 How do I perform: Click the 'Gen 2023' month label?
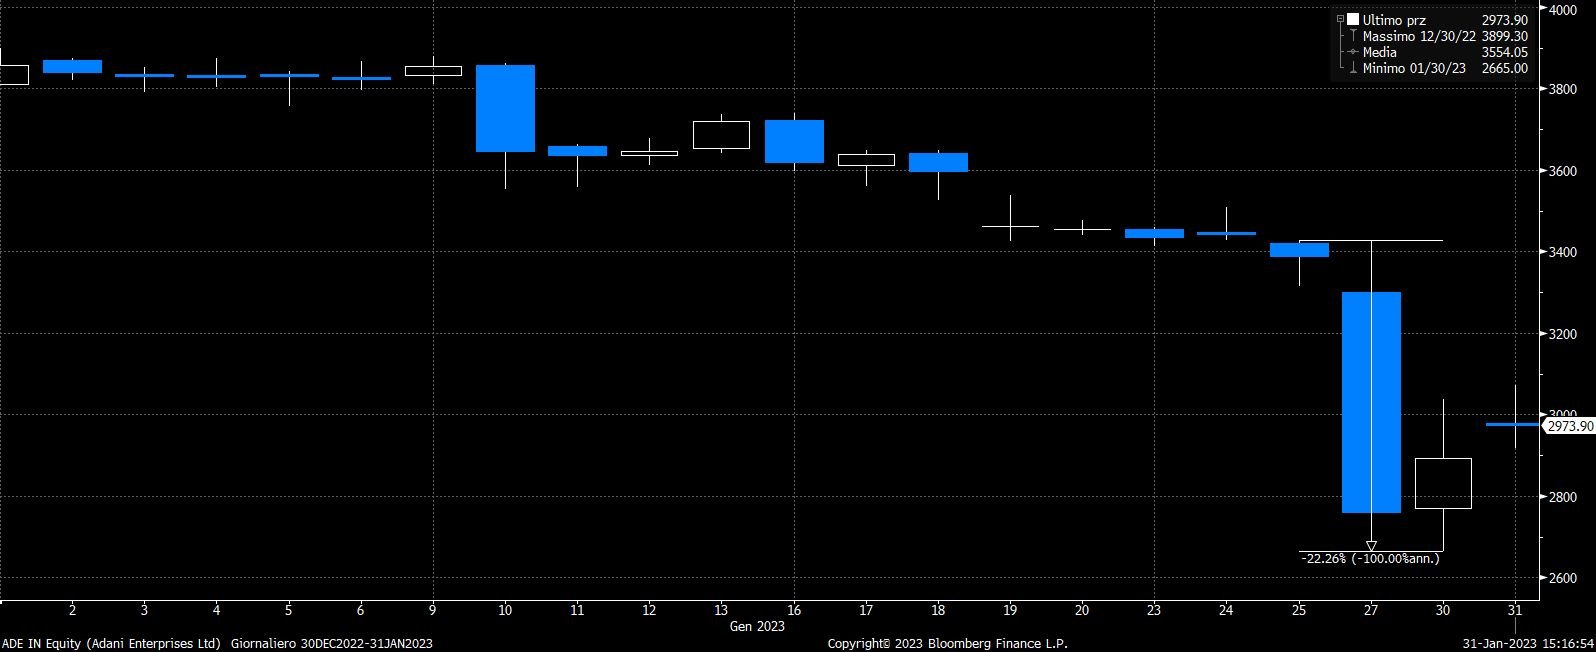click(x=757, y=627)
